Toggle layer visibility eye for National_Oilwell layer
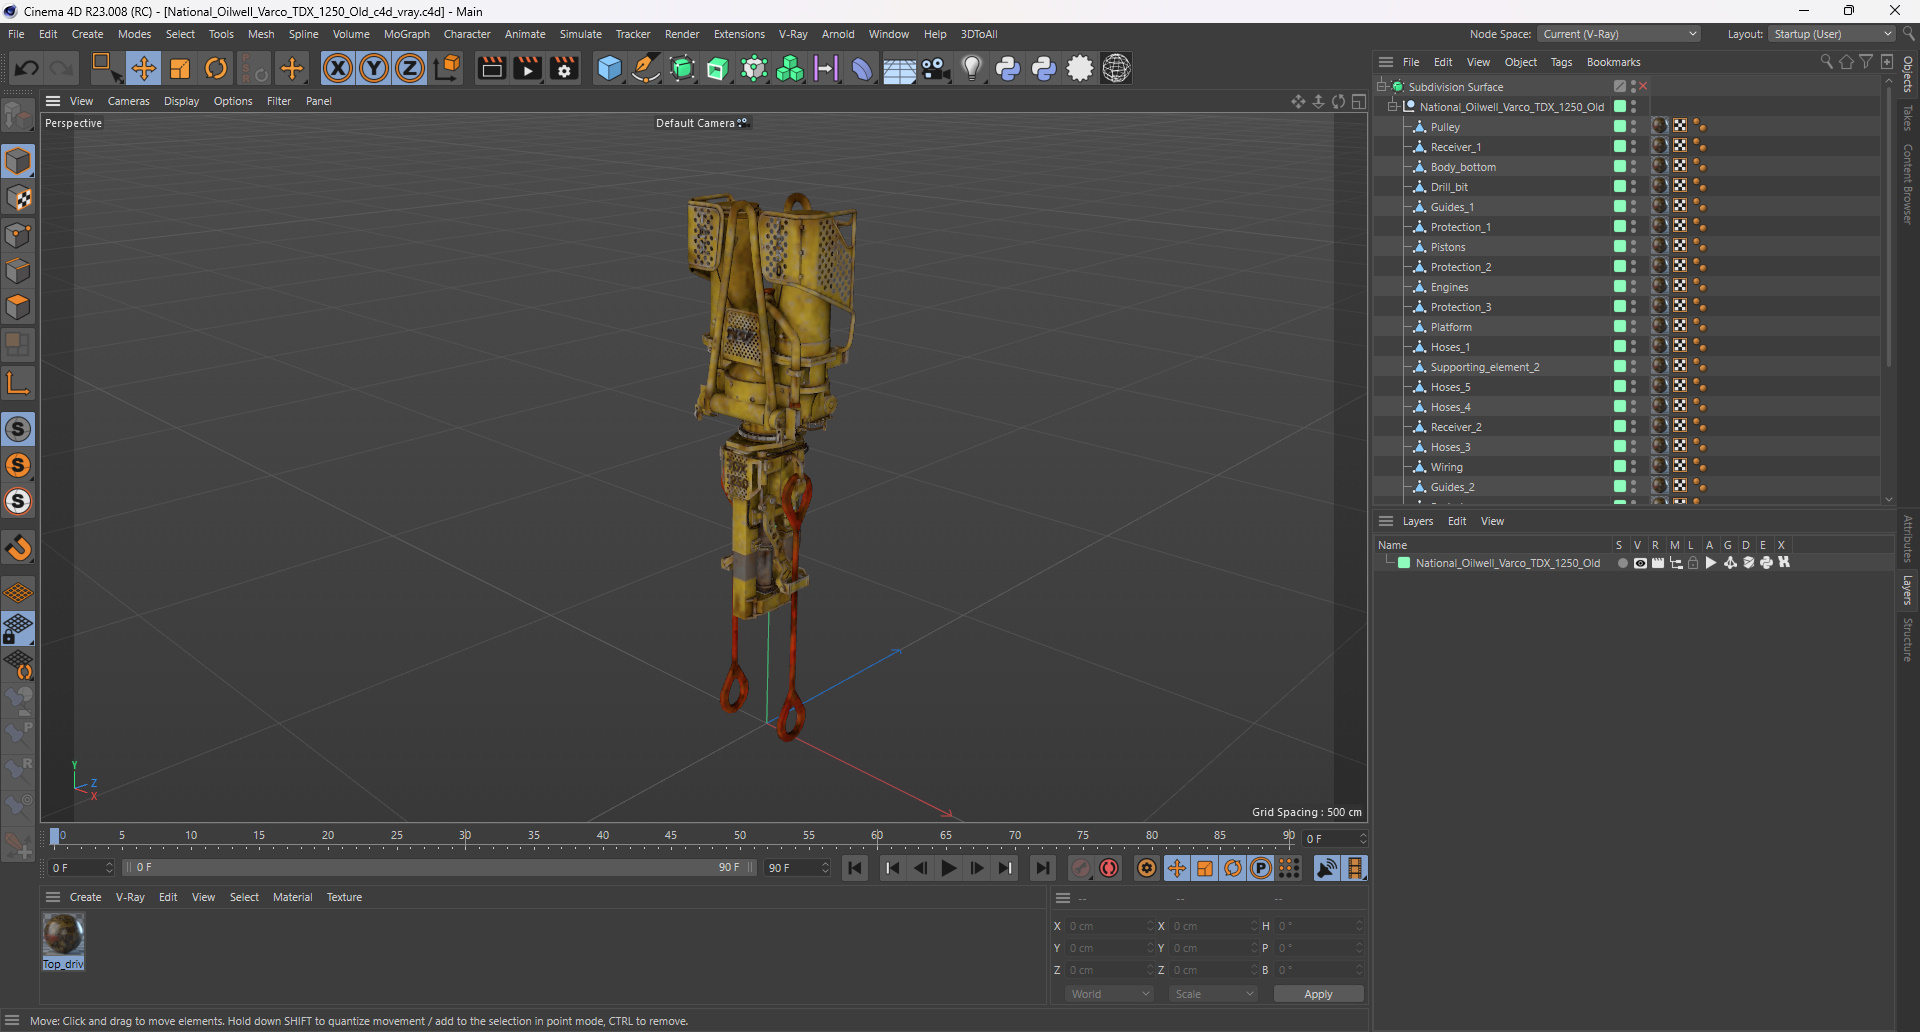Screen dimensions: 1920x1032 coord(1640,563)
